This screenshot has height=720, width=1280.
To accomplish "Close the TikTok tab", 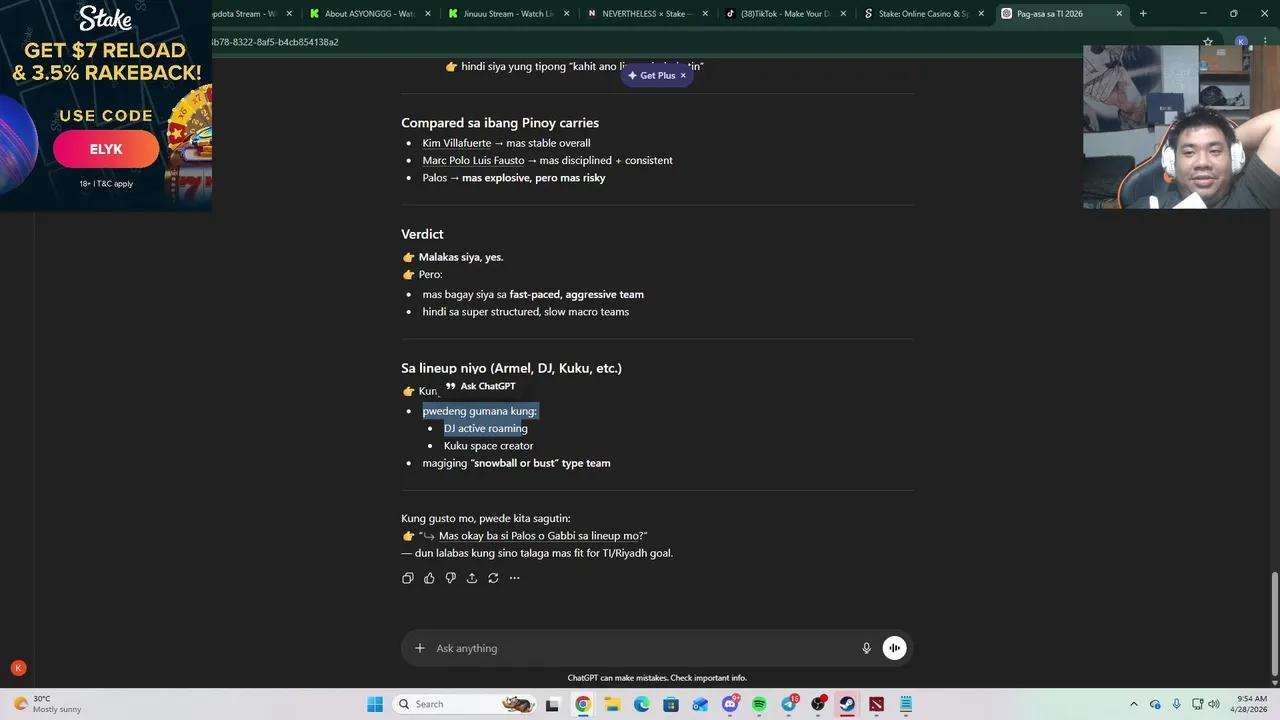I will click(x=843, y=14).
